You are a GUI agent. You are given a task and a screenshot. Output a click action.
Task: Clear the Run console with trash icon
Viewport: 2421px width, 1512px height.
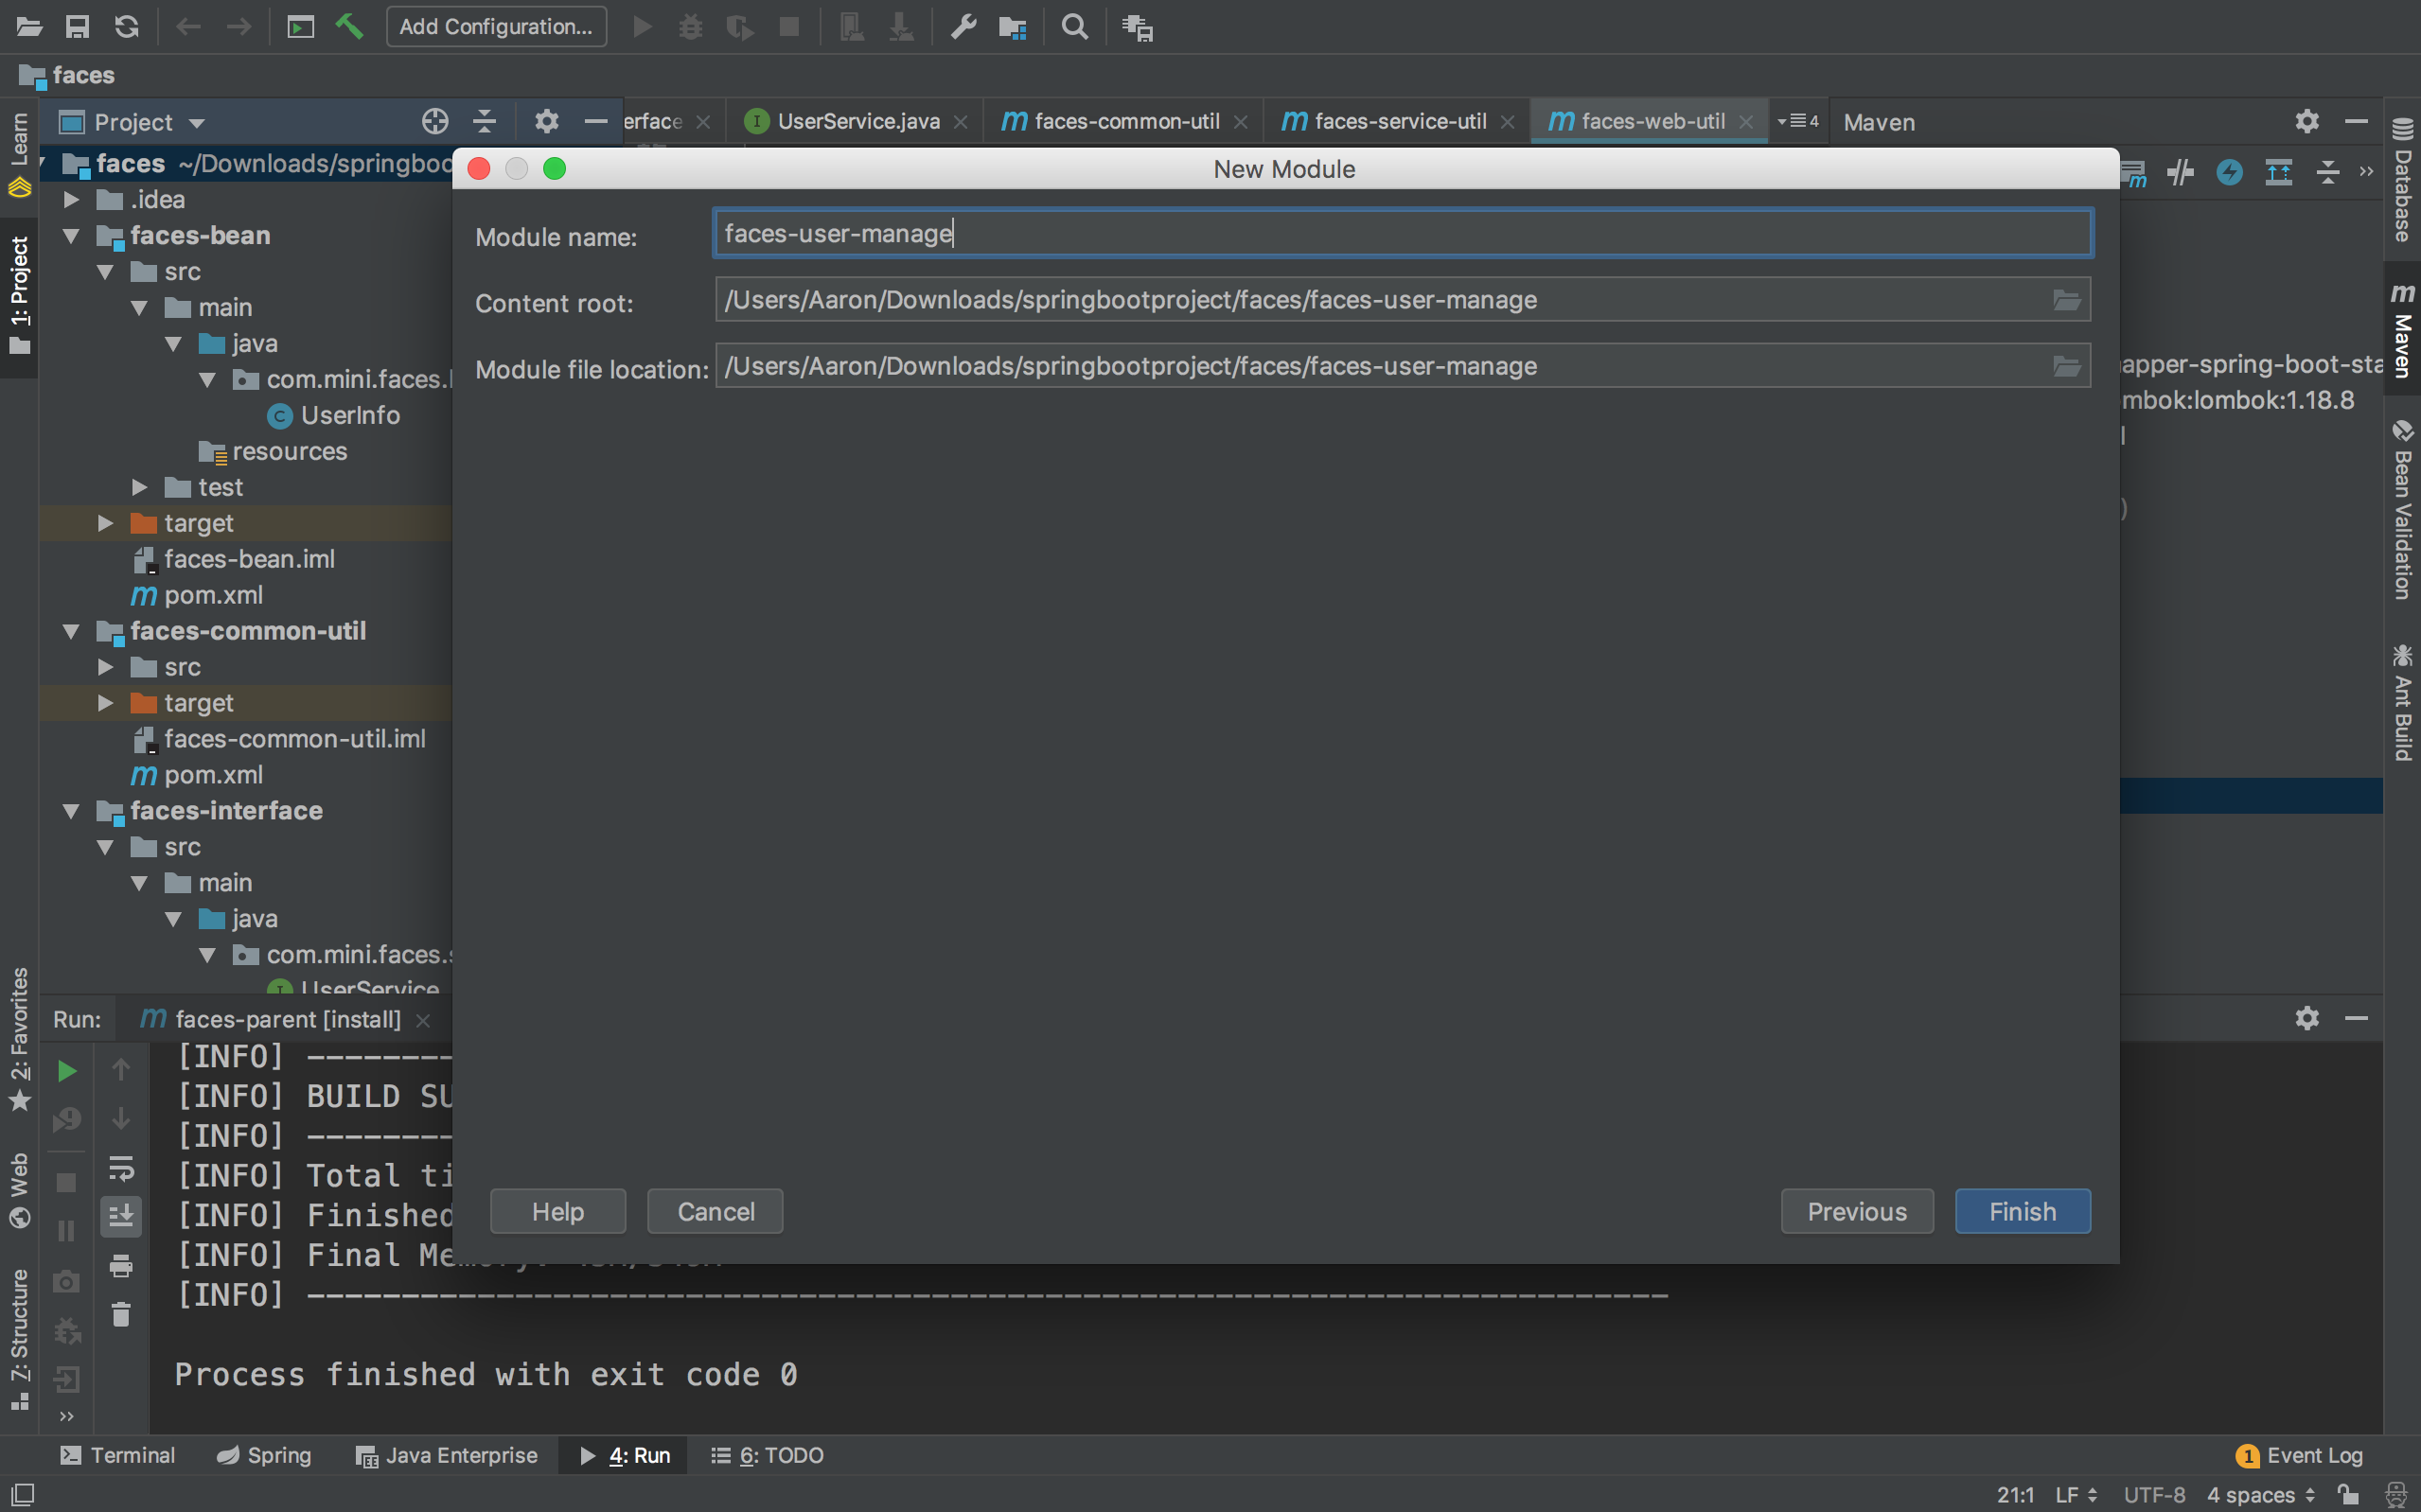point(121,1315)
